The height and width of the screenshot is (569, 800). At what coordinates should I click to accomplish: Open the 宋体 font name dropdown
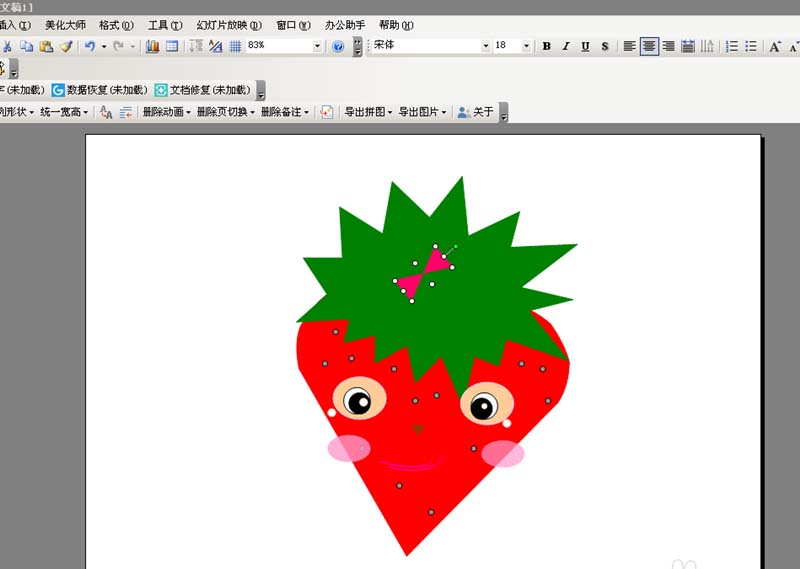point(485,46)
